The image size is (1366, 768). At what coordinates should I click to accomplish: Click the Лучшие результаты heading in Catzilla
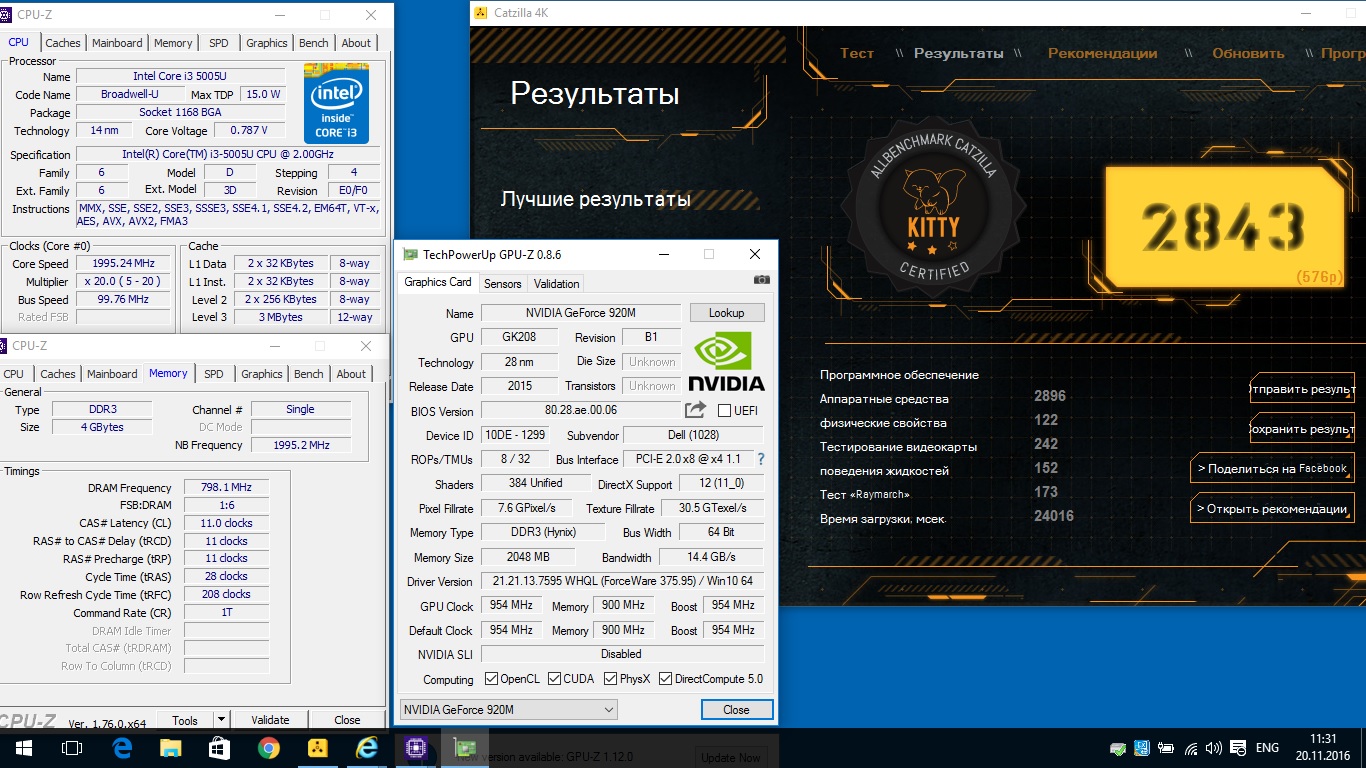(x=595, y=199)
